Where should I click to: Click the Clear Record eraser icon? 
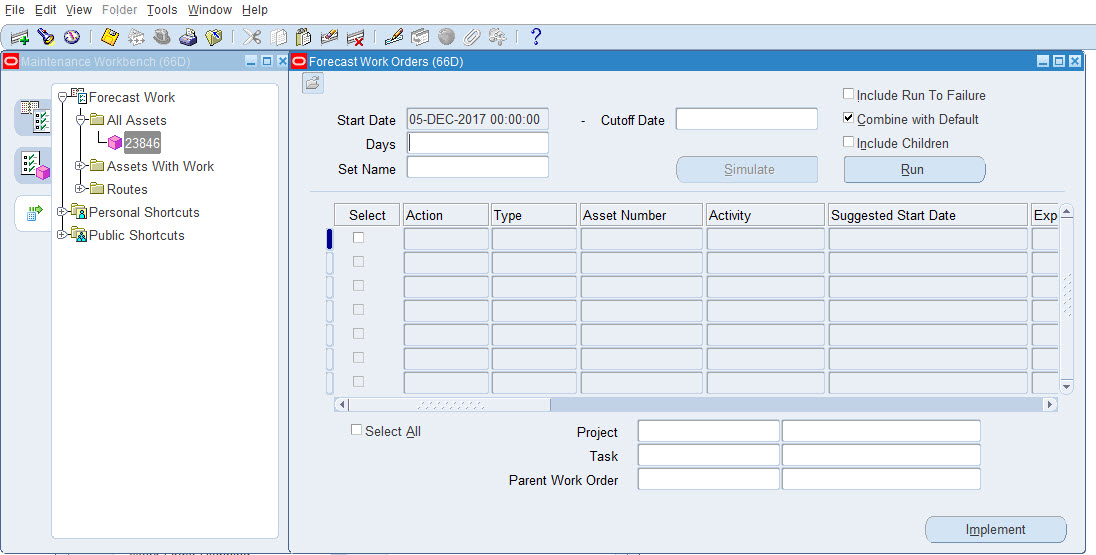coord(329,36)
